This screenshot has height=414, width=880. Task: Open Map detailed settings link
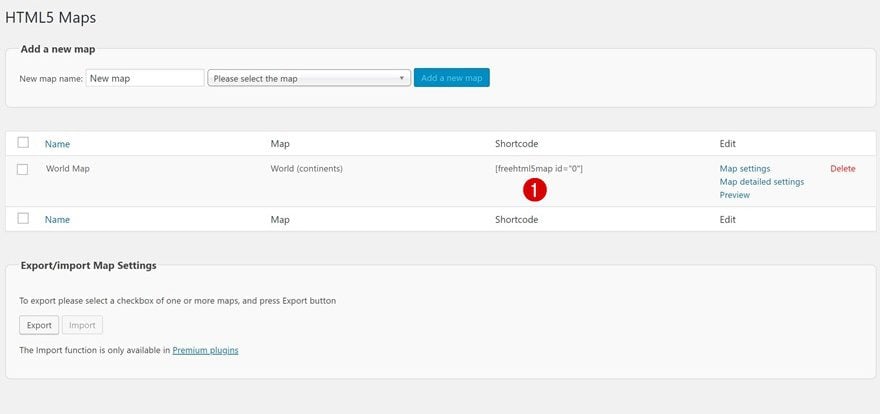coord(761,182)
